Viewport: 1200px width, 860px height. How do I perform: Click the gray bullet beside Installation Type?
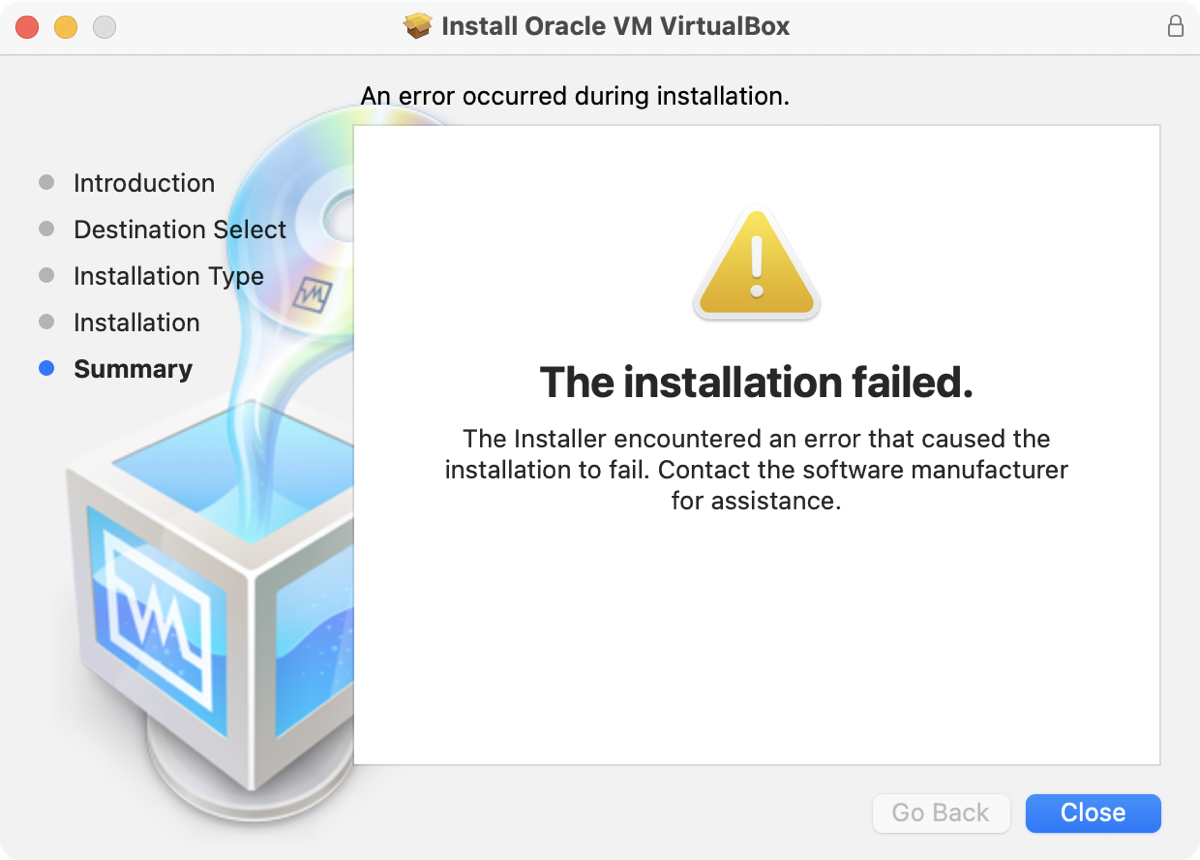(x=46, y=276)
